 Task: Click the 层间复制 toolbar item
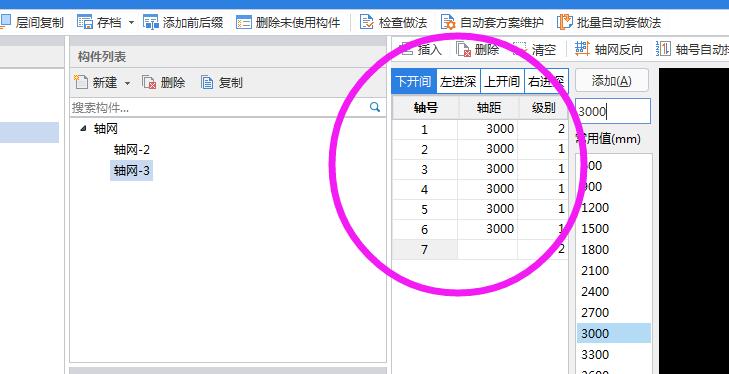(x=32, y=22)
